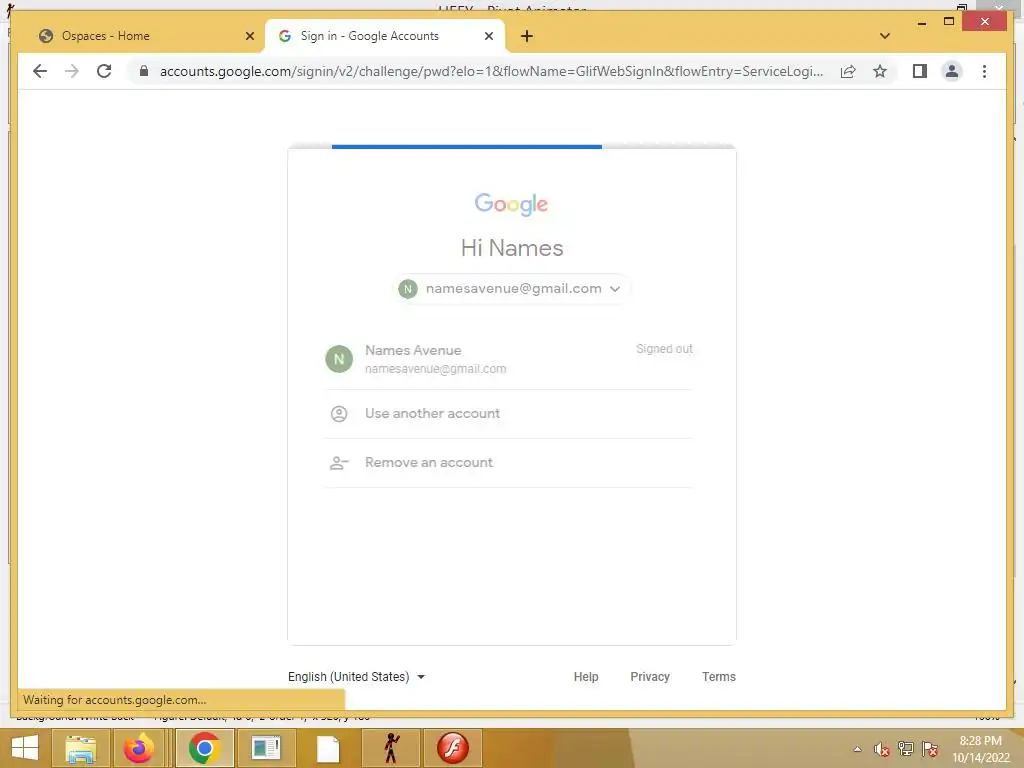Viewport: 1024px width, 768px height.
Task: Select the Sign in - Google Accounts tab
Action: click(x=385, y=36)
